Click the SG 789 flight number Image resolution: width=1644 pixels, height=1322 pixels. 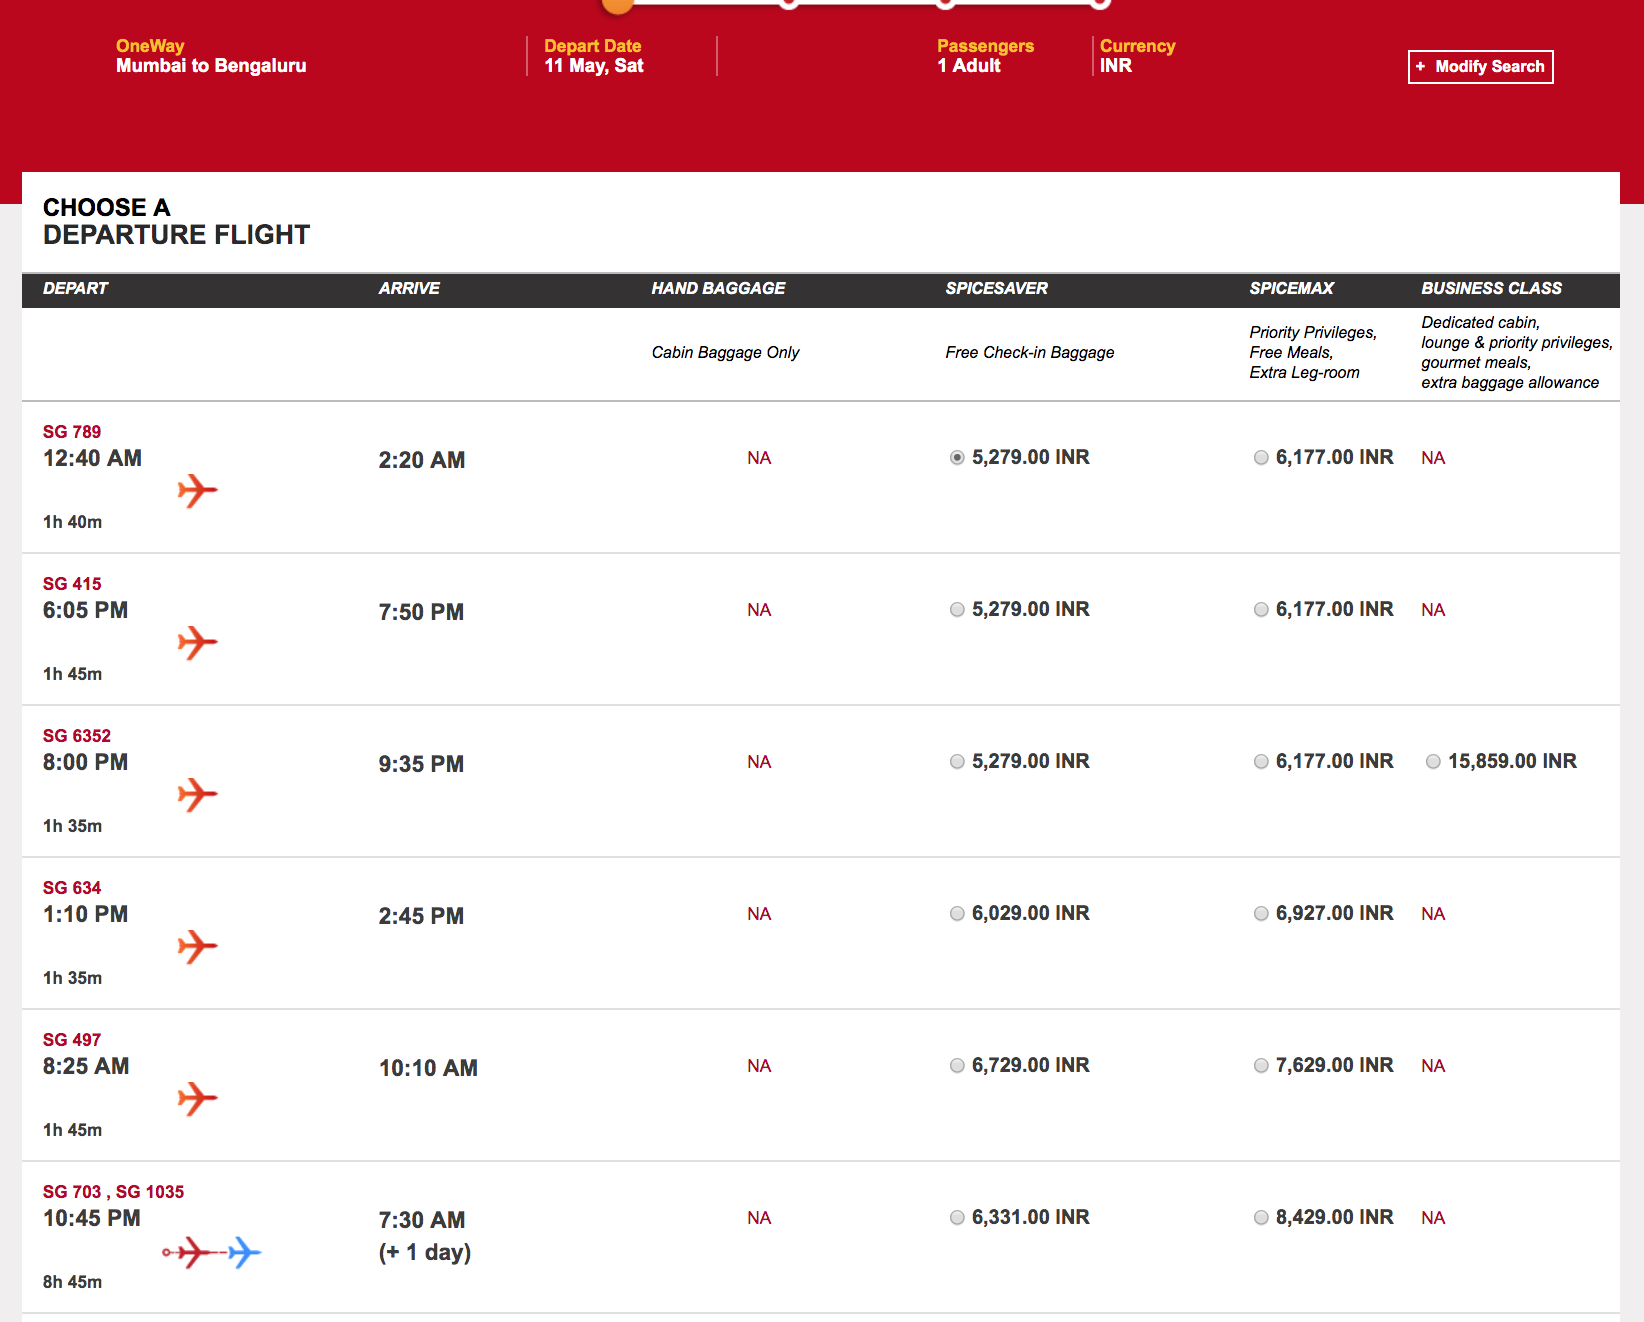tap(71, 431)
